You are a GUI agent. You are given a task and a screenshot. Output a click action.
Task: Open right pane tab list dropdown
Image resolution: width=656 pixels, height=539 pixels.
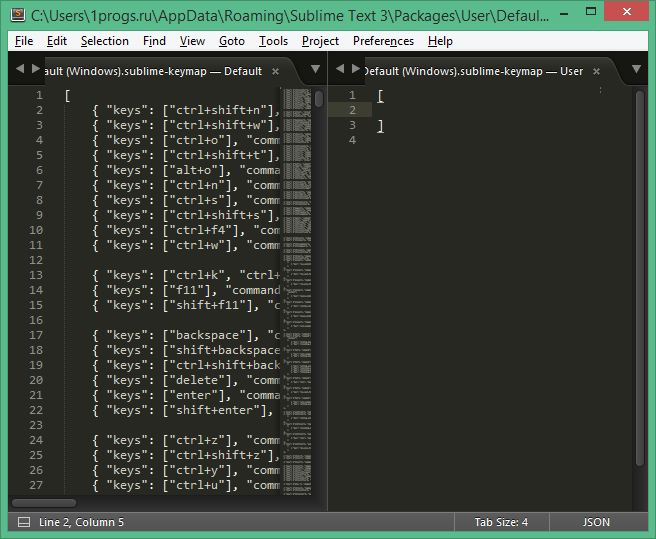pyautogui.click(x=636, y=69)
